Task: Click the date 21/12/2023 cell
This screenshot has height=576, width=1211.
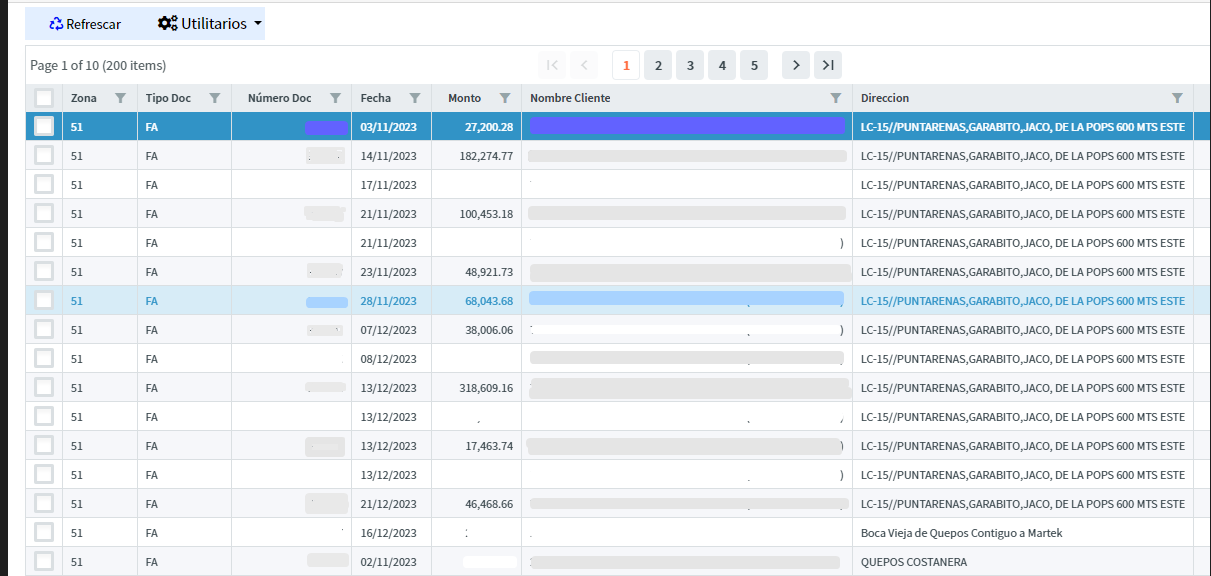Action: (x=391, y=504)
